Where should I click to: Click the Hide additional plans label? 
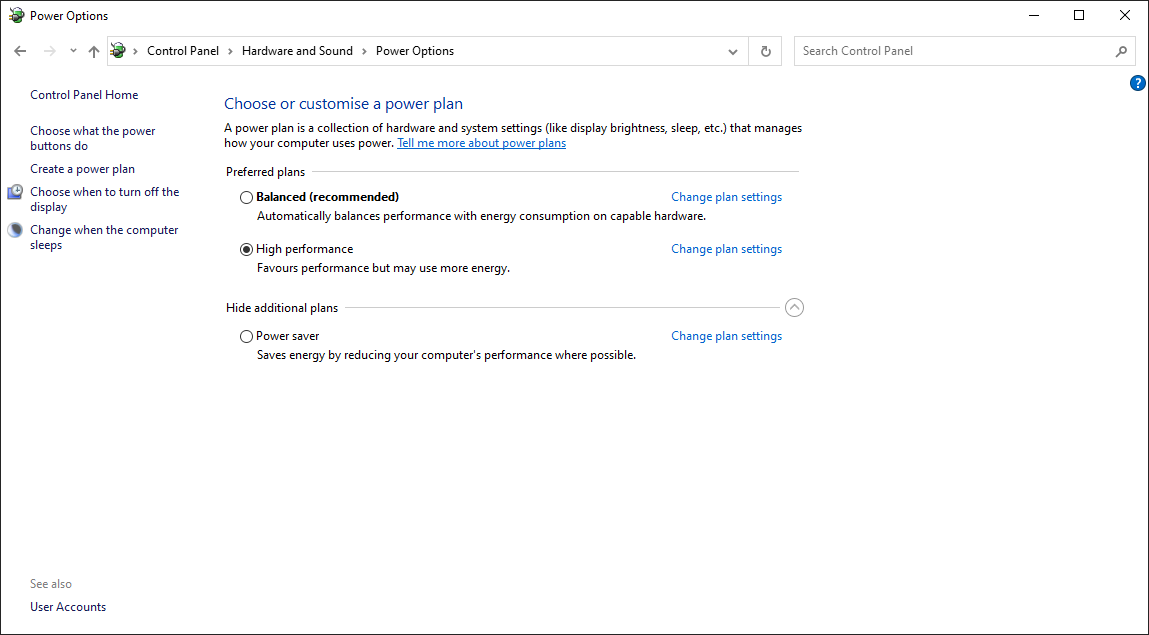click(282, 308)
